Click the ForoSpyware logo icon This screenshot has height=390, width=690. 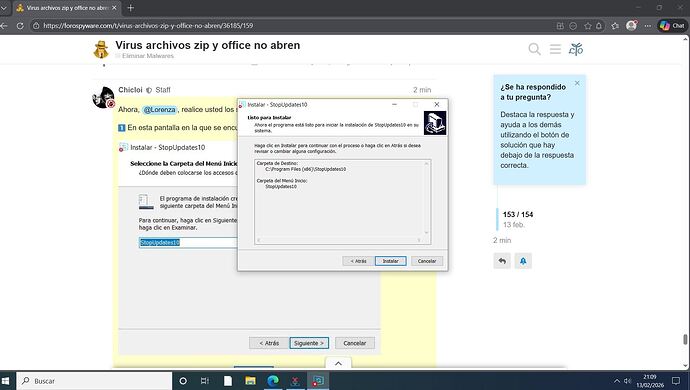pos(101,49)
